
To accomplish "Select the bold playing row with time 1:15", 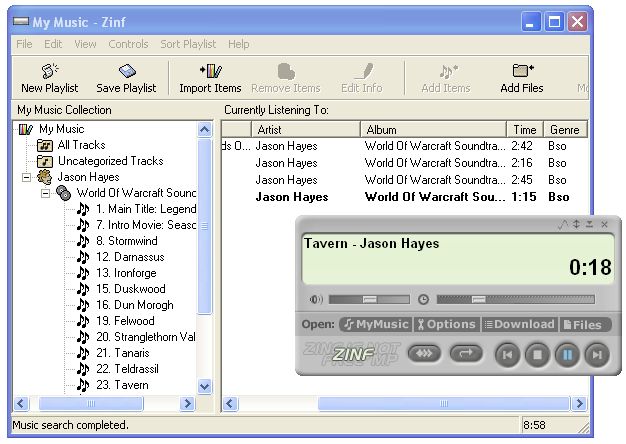I will (x=404, y=197).
